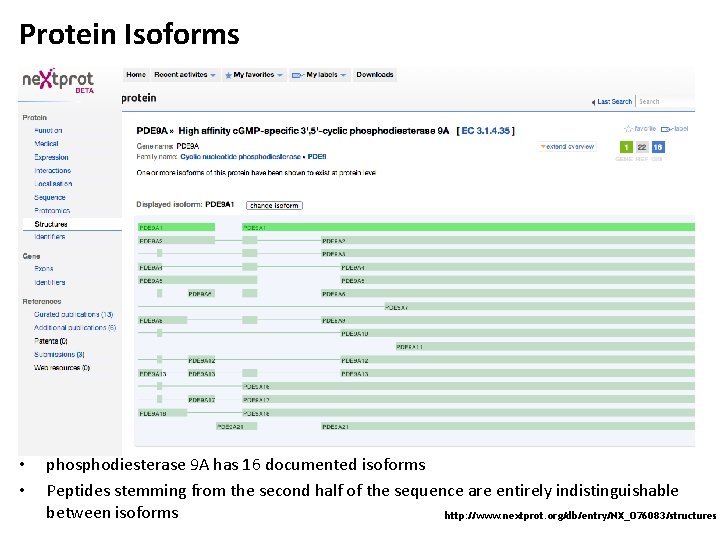Go to the Home menu item
The image size is (720, 540).
point(136,75)
